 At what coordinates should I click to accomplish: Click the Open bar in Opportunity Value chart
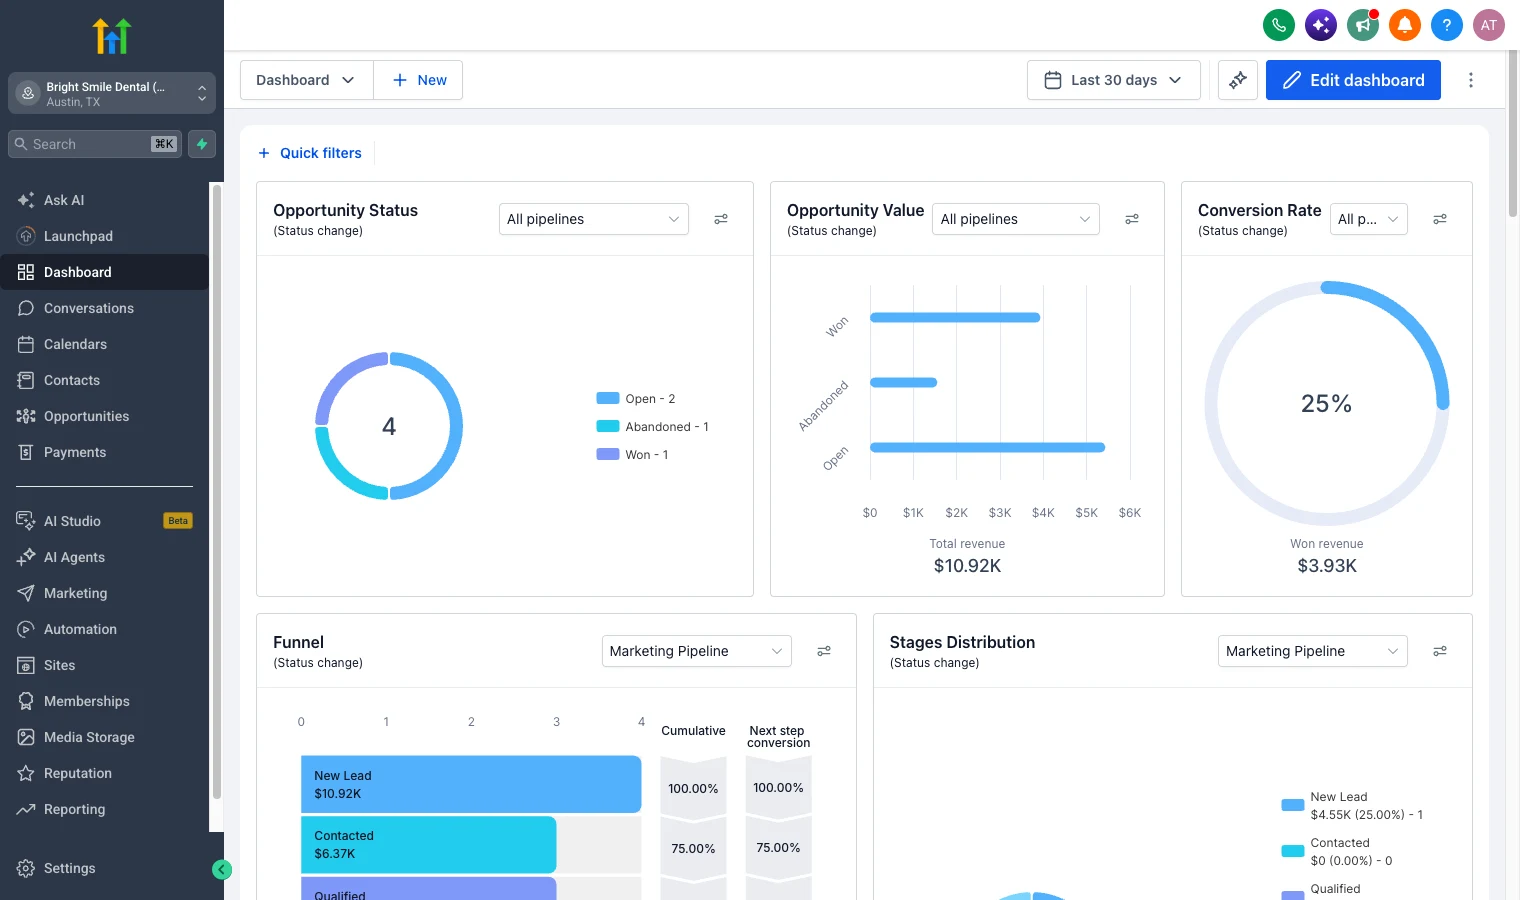tap(987, 447)
